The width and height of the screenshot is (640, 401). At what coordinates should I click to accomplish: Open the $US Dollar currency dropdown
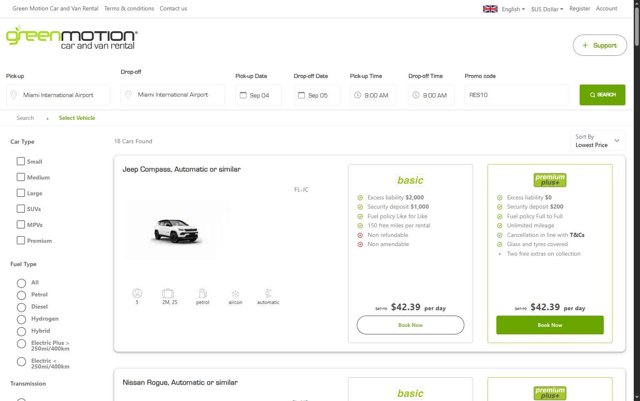[x=547, y=9]
